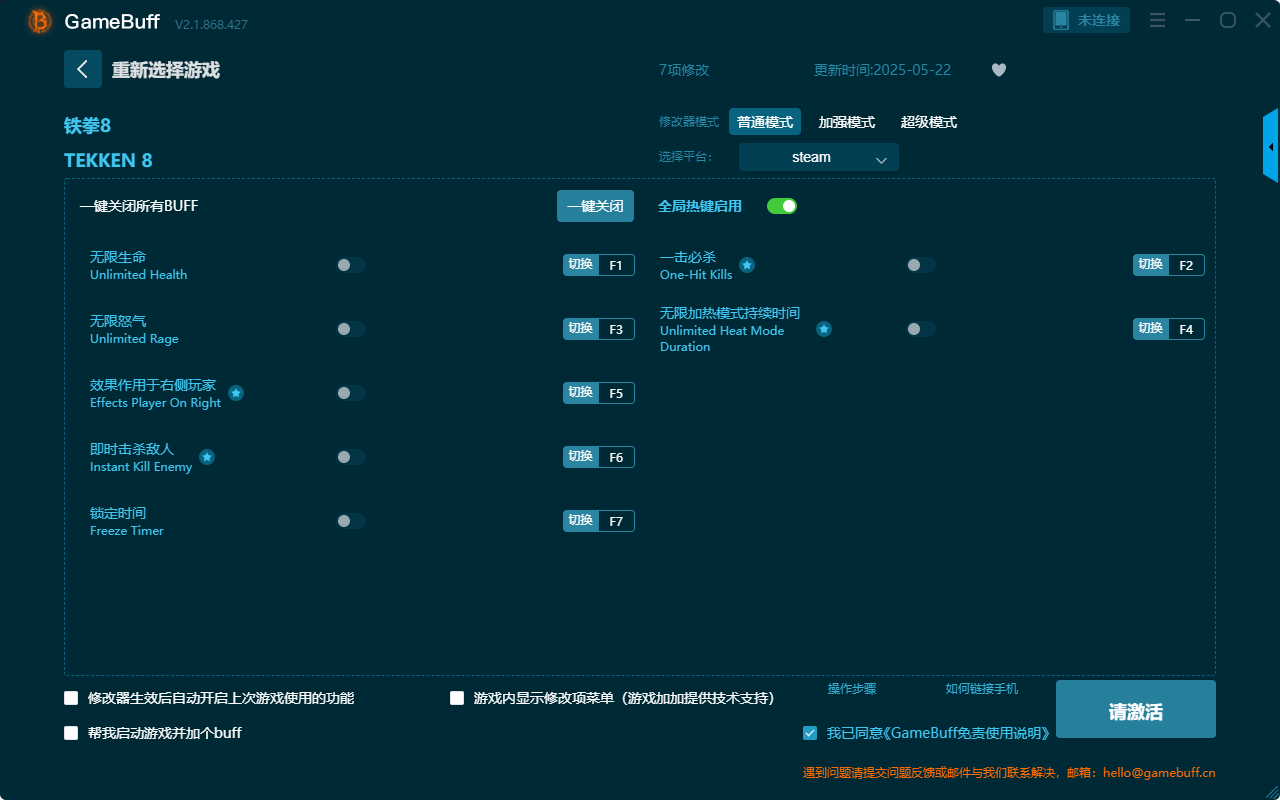Enable the Unlimited Health toggle

pos(351,265)
